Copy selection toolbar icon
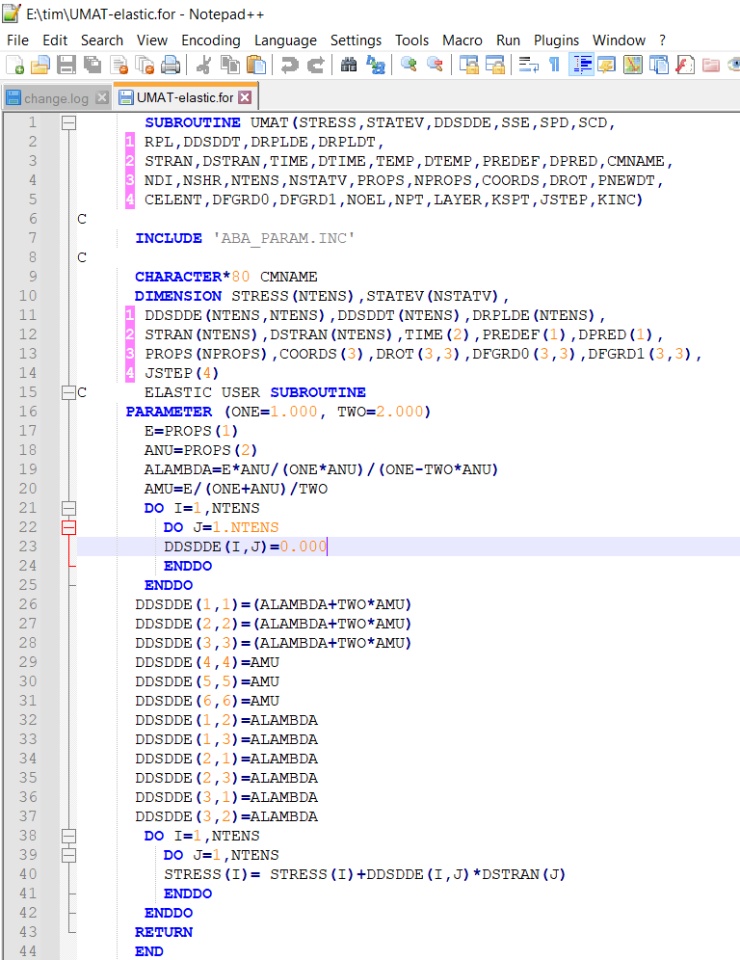The width and height of the screenshot is (740, 960). tap(230, 64)
